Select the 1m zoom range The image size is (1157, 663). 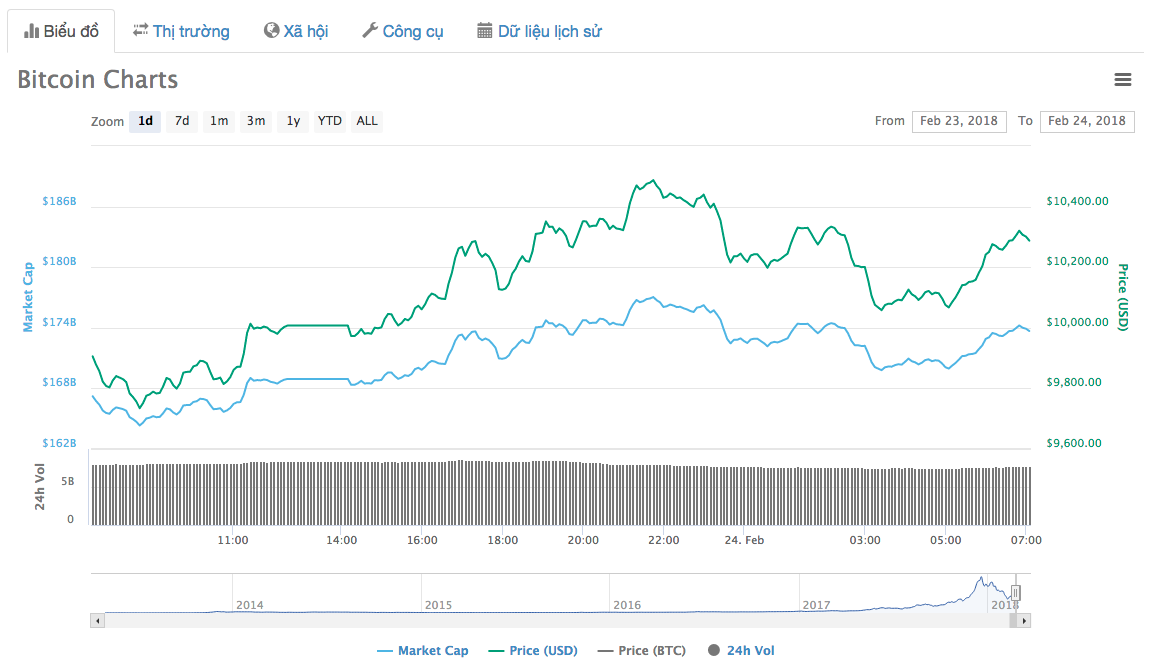219,121
